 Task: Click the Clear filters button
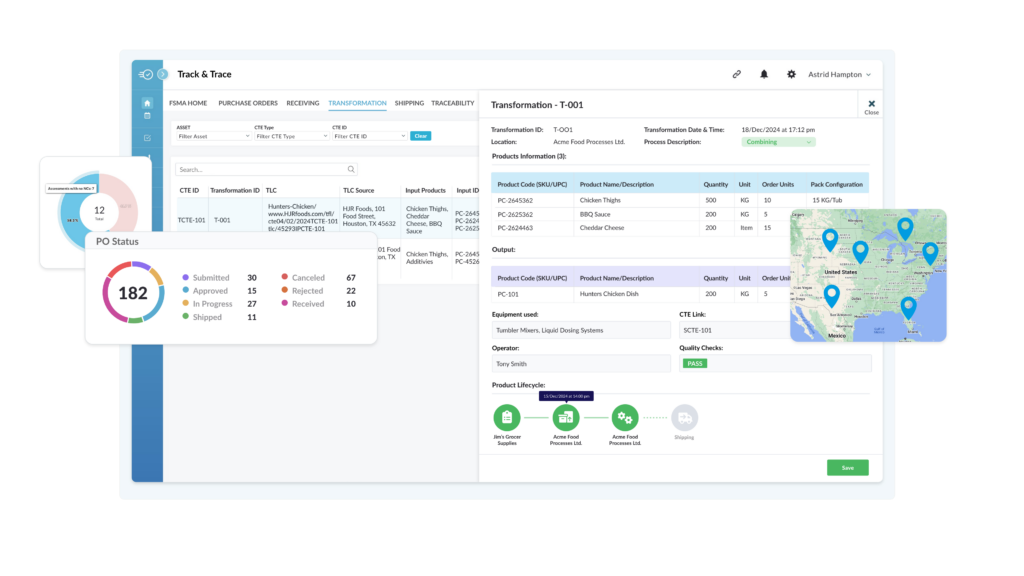click(420, 136)
